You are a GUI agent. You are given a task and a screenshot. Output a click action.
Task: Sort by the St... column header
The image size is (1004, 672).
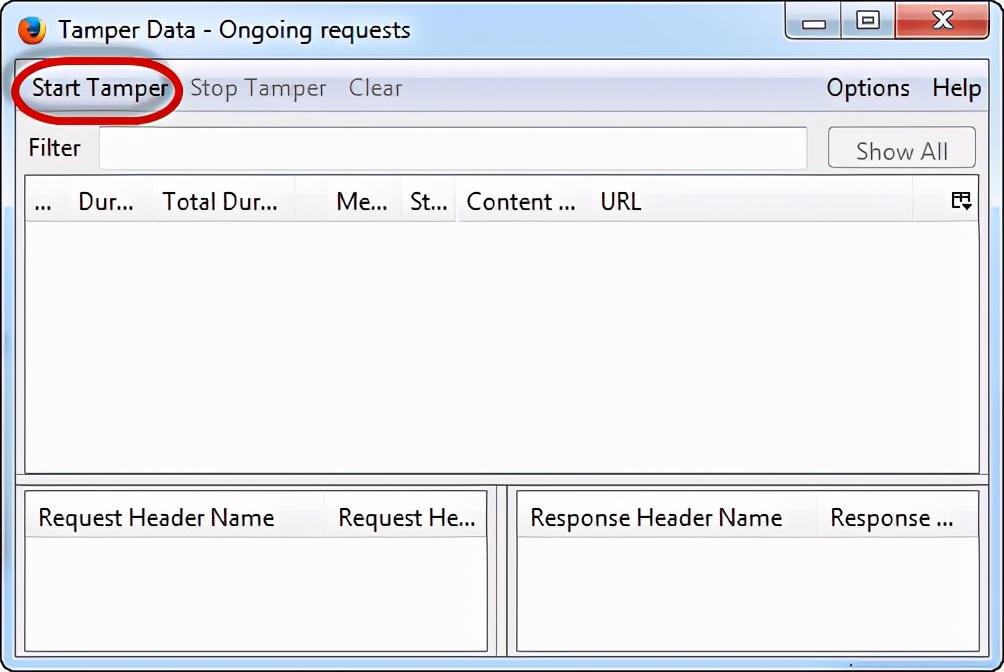pyautogui.click(x=428, y=201)
